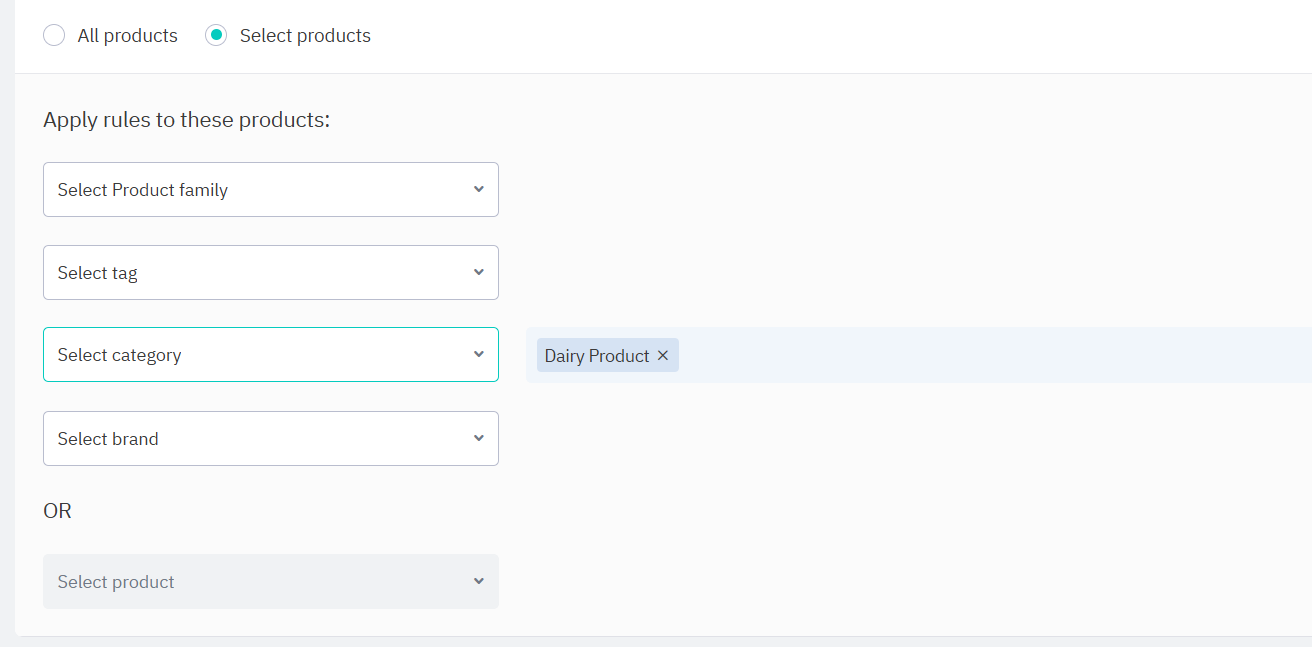Click the chevron arrow in Select category
Screen dimensions: 1312x647
[x=479, y=355]
